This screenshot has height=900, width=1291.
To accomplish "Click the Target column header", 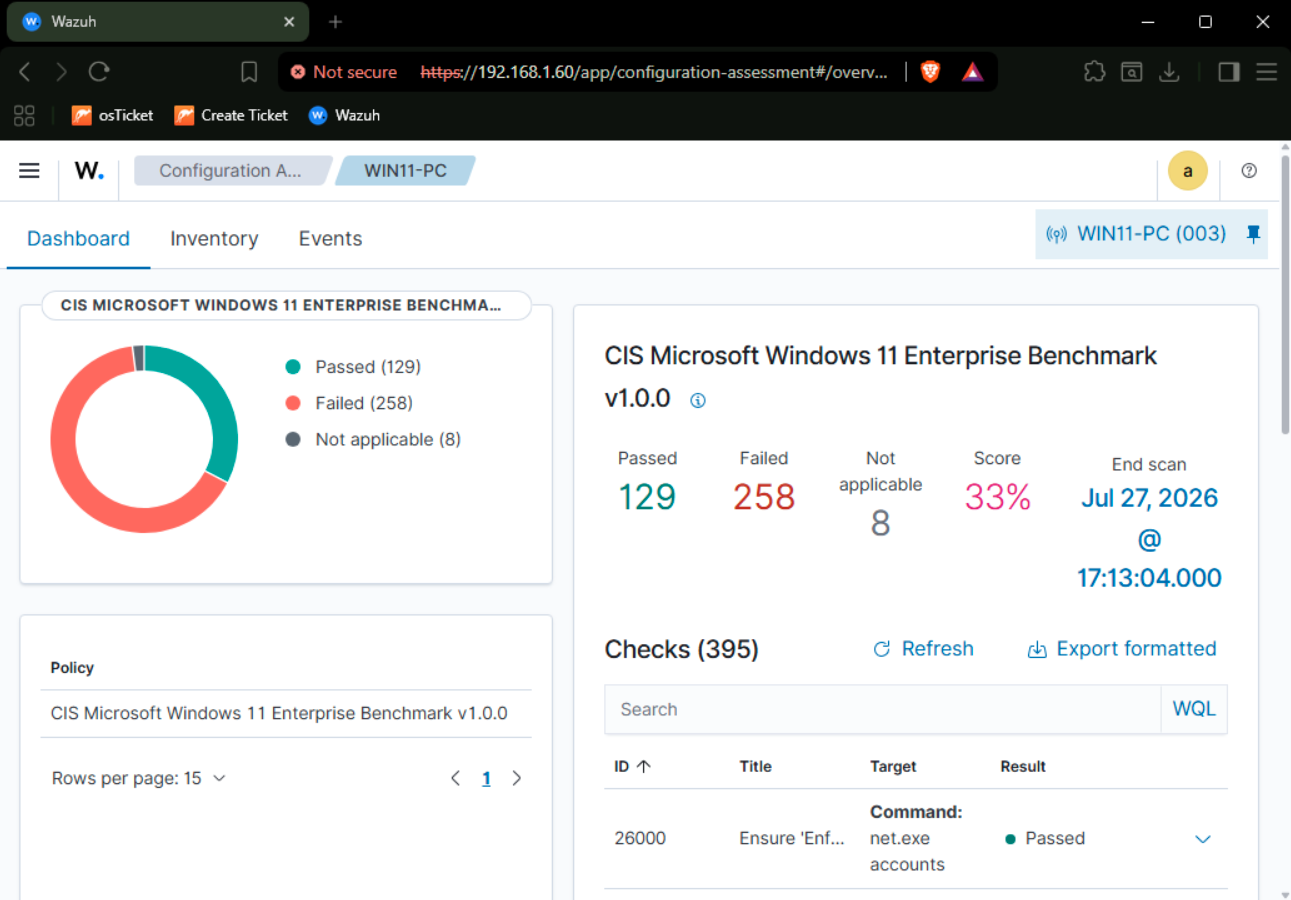I will coord(893,766).
